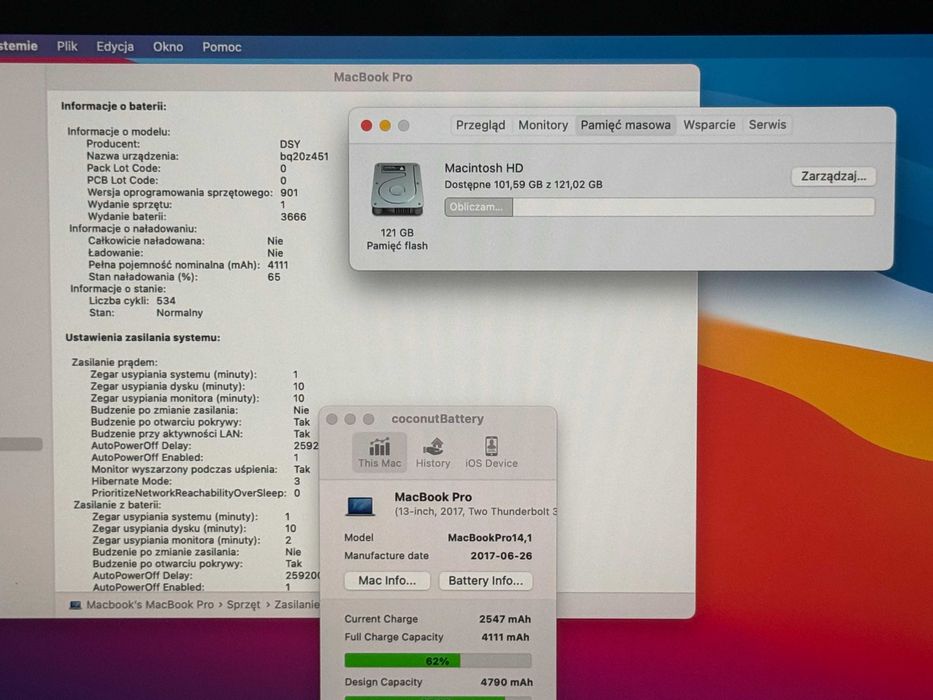Click the Ustawienia zasilania systemu heading
933x700 pixels.
[143, 338]
